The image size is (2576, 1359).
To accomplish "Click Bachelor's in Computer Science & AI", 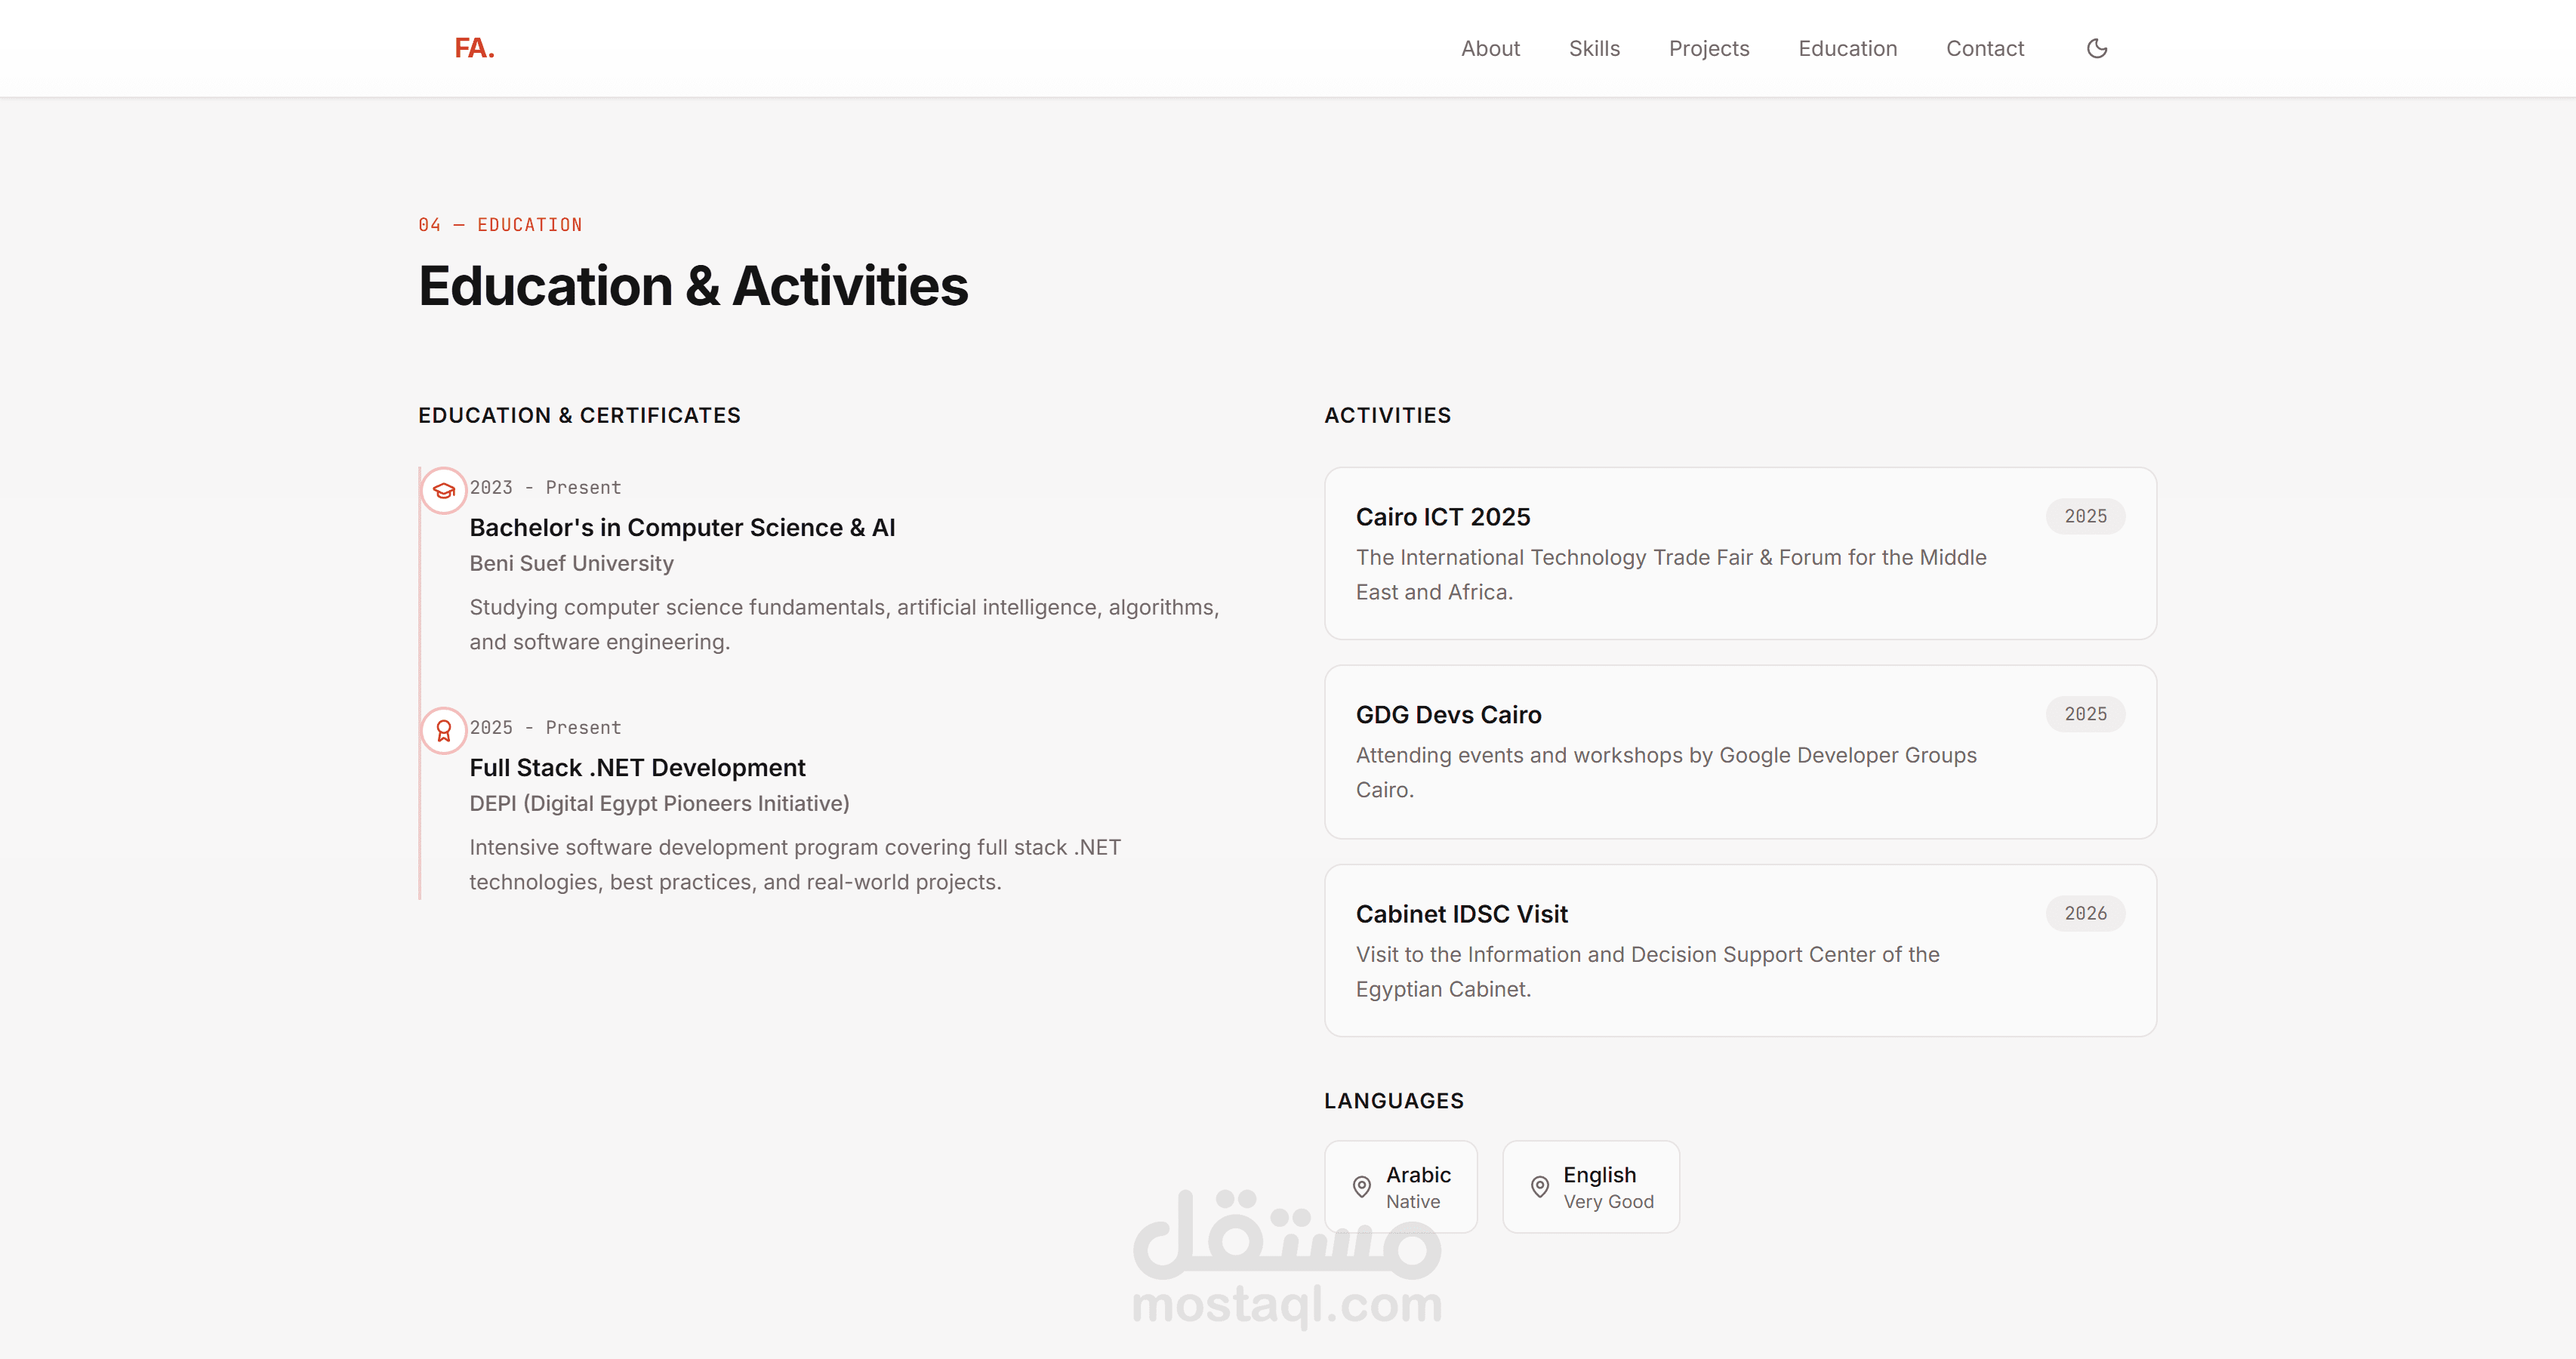I will tap(682, 528).
